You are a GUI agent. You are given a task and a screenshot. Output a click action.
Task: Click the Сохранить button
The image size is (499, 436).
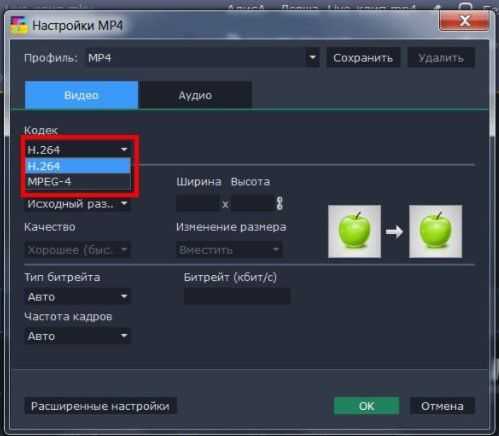pyautogui.click(x=363, y=58)
